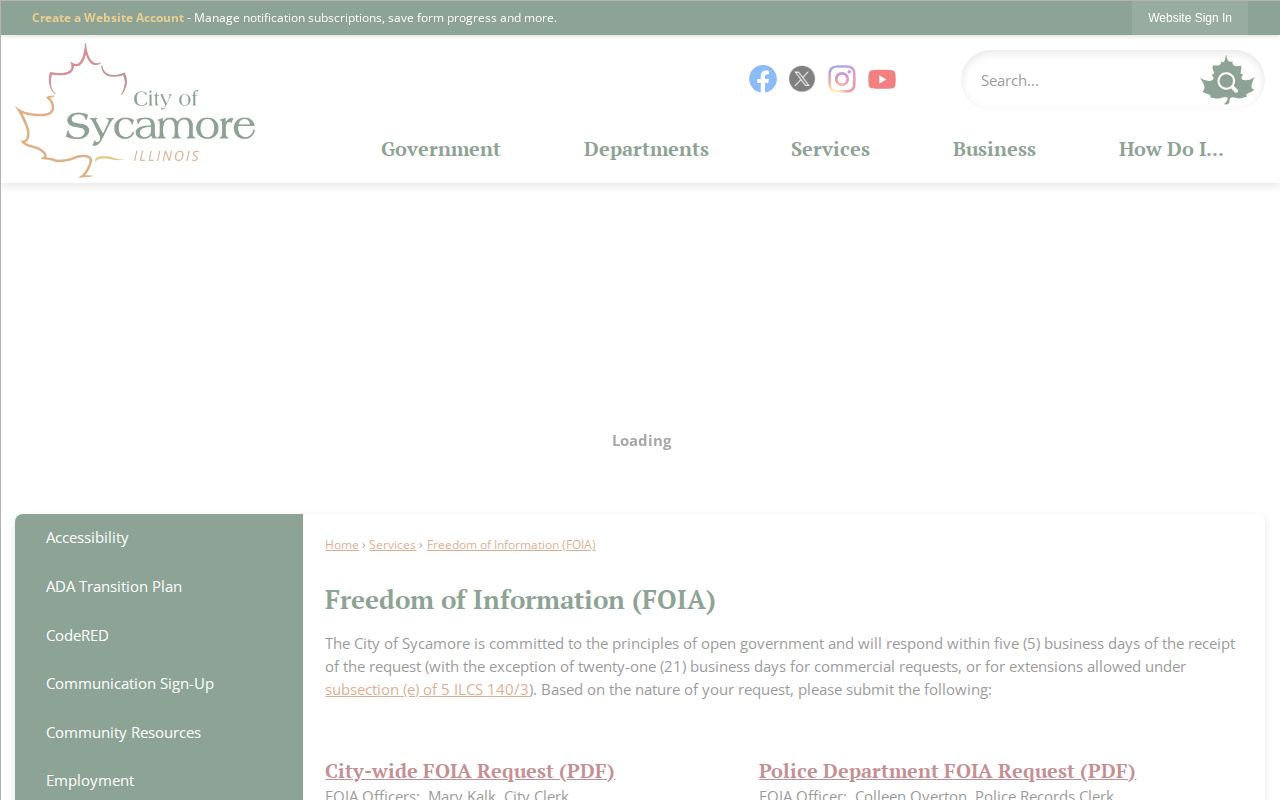The width and height of the screenshot is (1280, 800).
Task: Click the Home breadcrumb link
Action: coord(342,545)
